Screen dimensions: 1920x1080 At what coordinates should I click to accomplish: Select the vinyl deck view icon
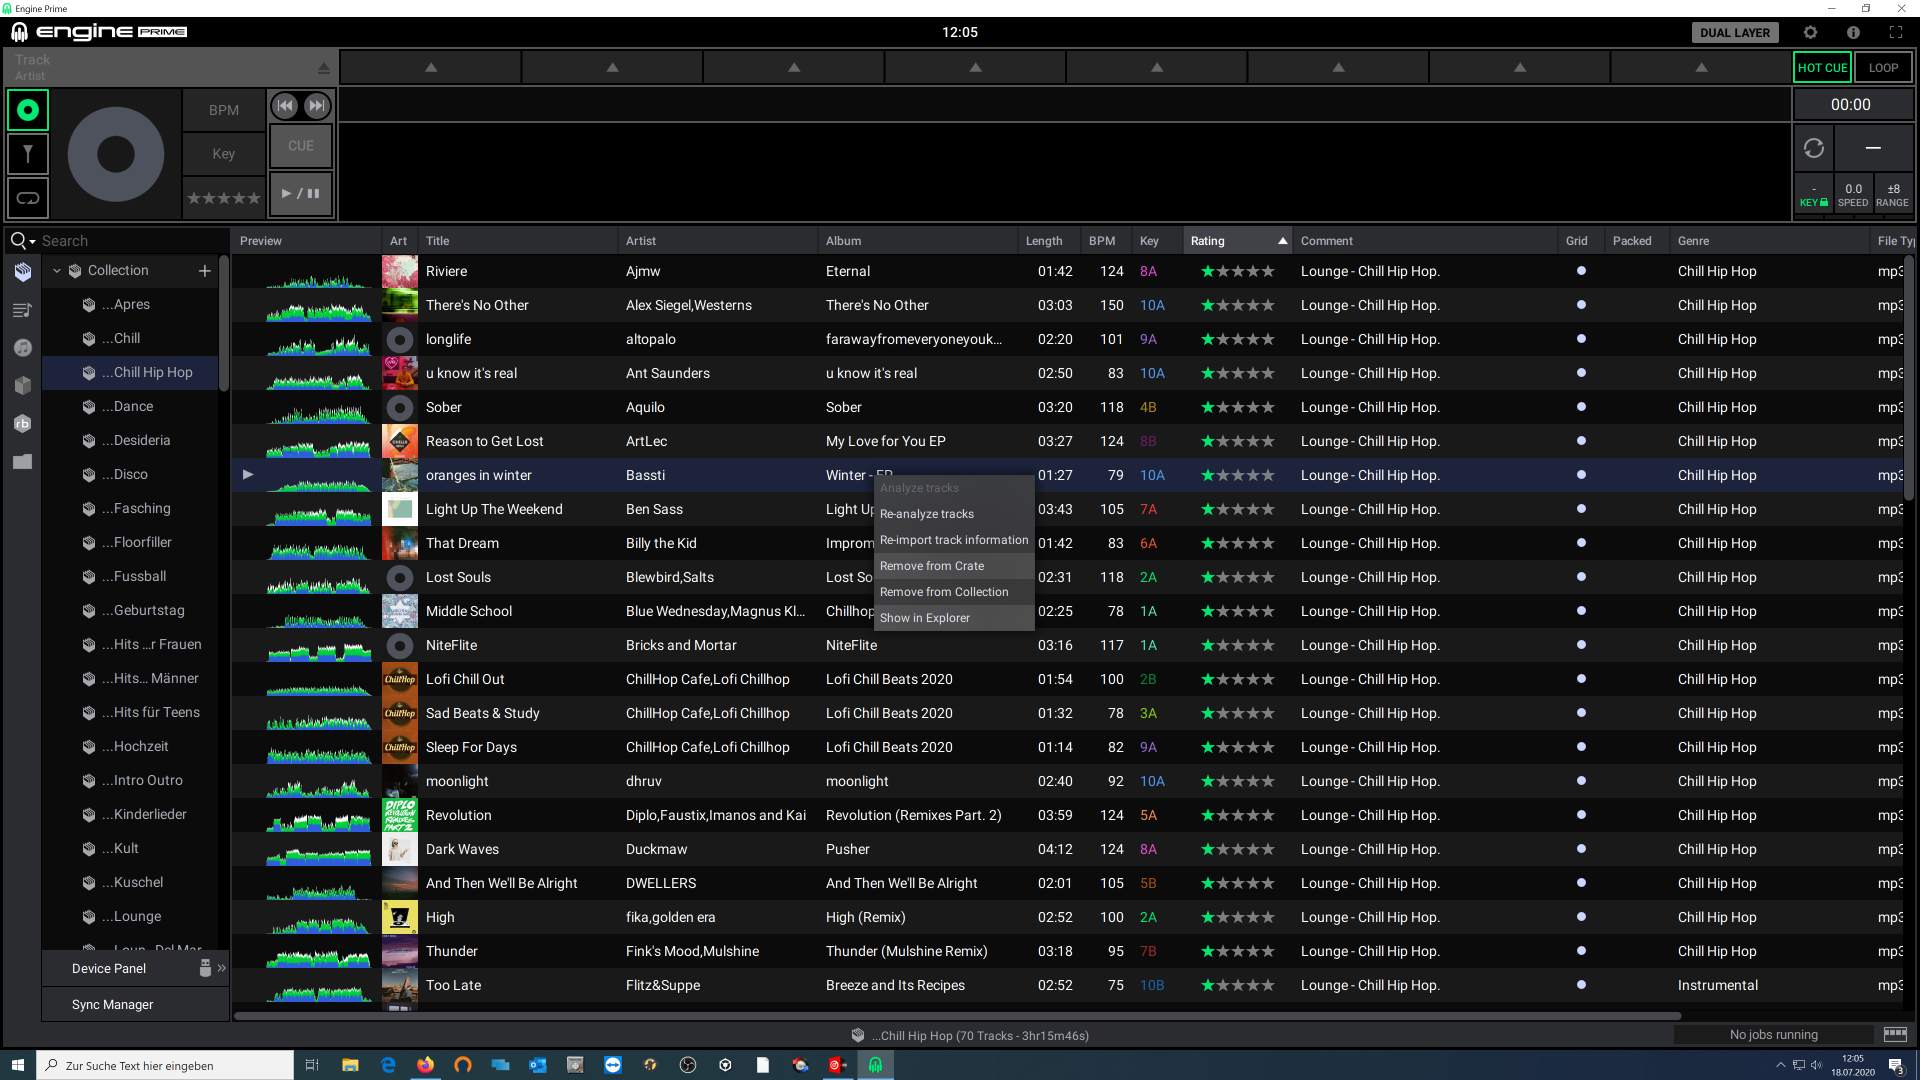[28, 110]
